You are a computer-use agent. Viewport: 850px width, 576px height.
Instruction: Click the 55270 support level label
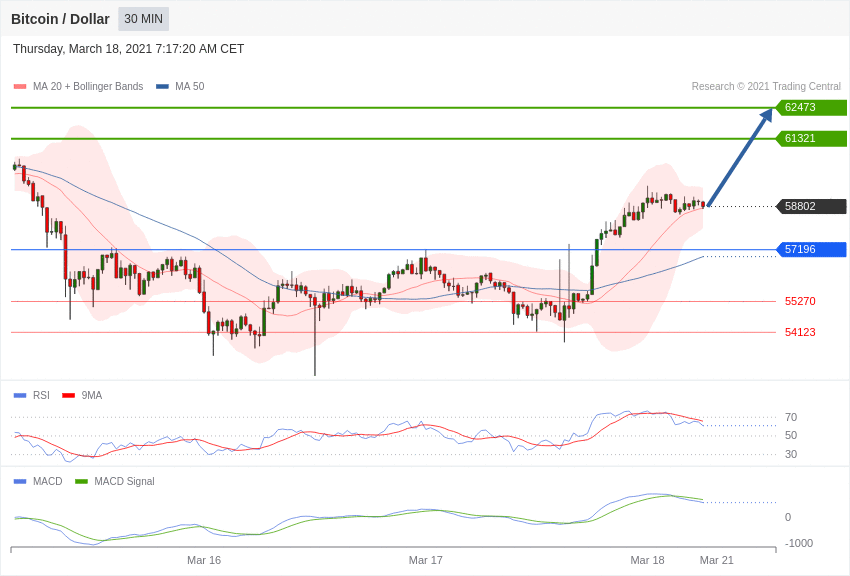800,301
